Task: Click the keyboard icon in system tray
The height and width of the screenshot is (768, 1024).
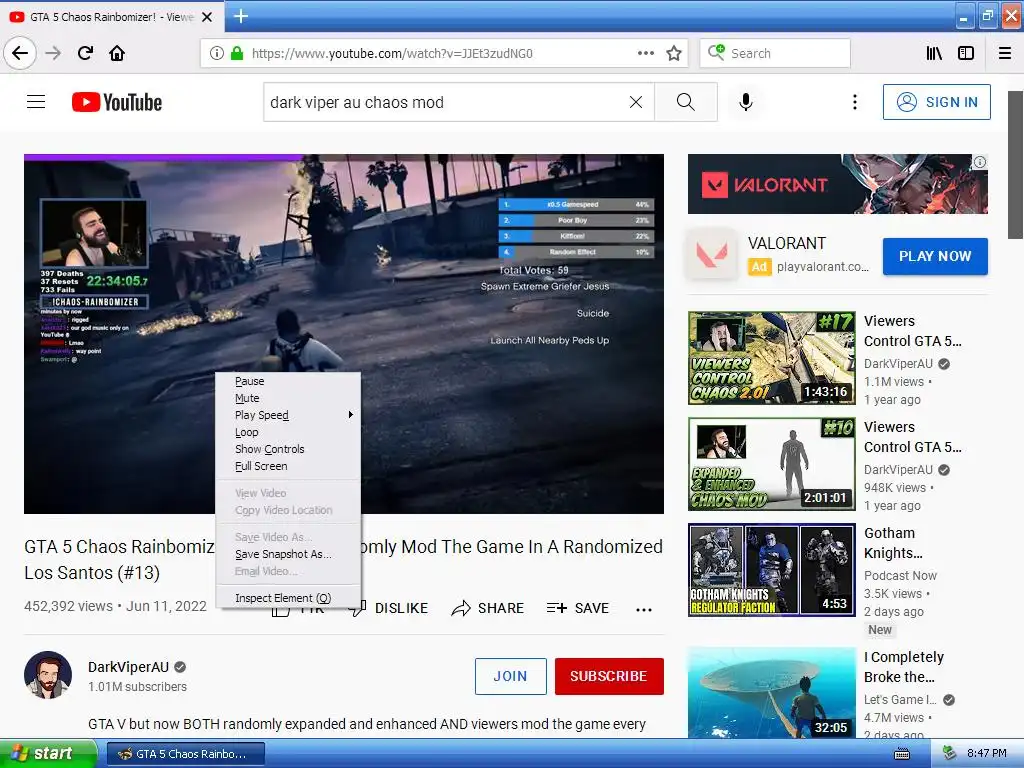Action: coord(902,754)
